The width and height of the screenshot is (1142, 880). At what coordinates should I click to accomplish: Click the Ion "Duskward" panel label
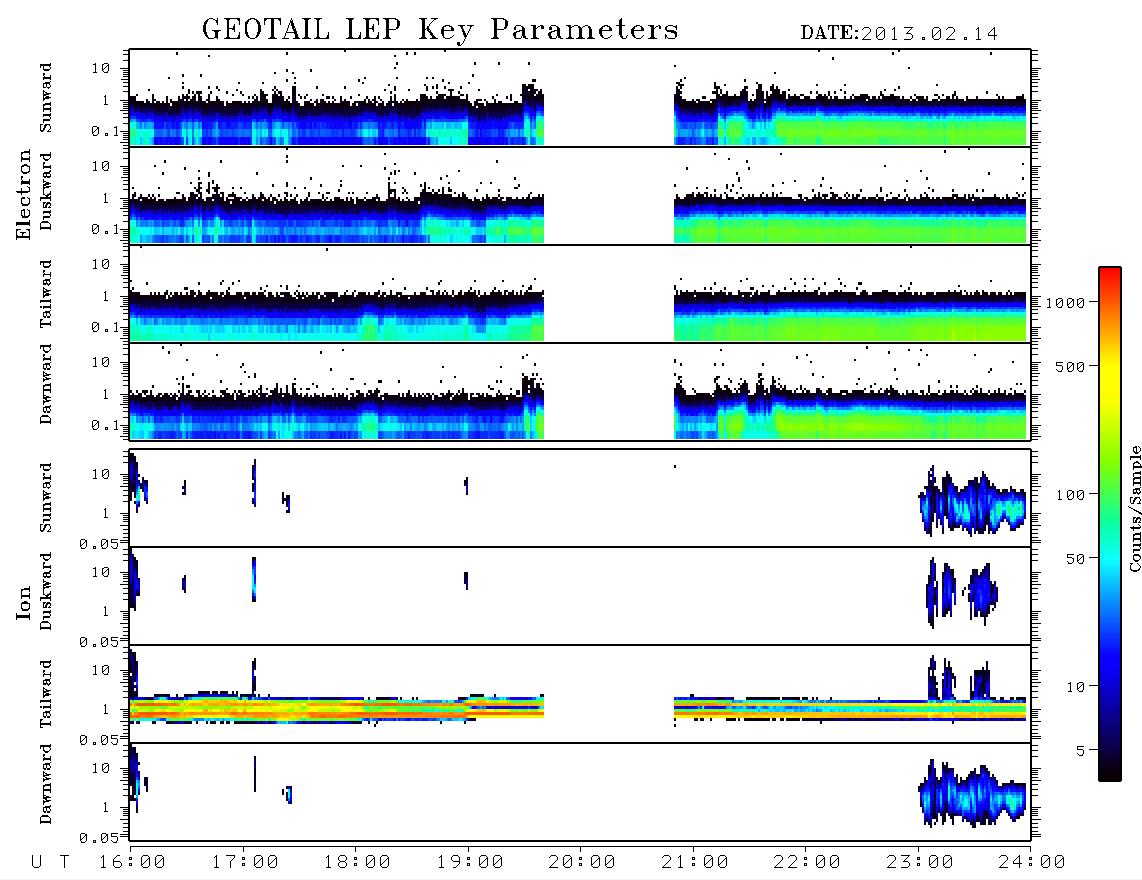pos(46,592)
